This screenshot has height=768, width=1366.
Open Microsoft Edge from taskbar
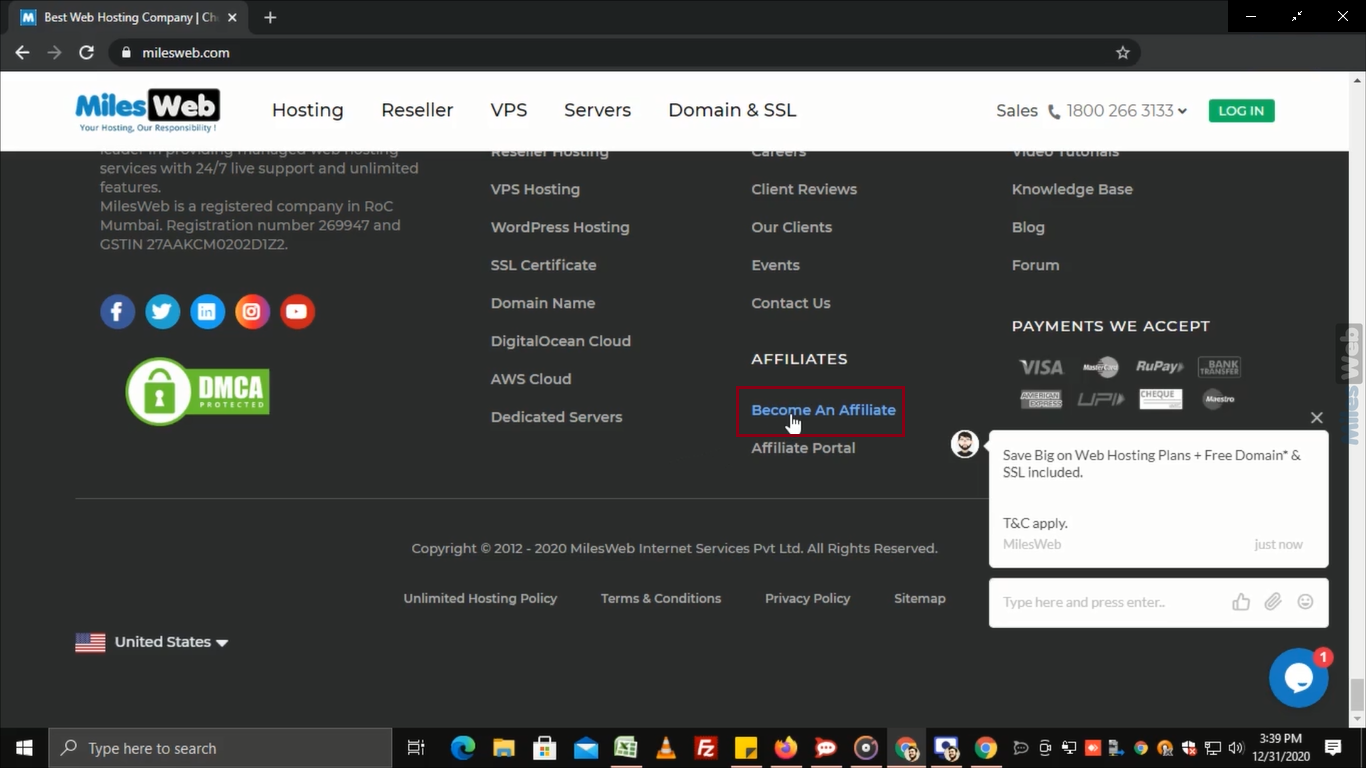(x=462, y=748)
